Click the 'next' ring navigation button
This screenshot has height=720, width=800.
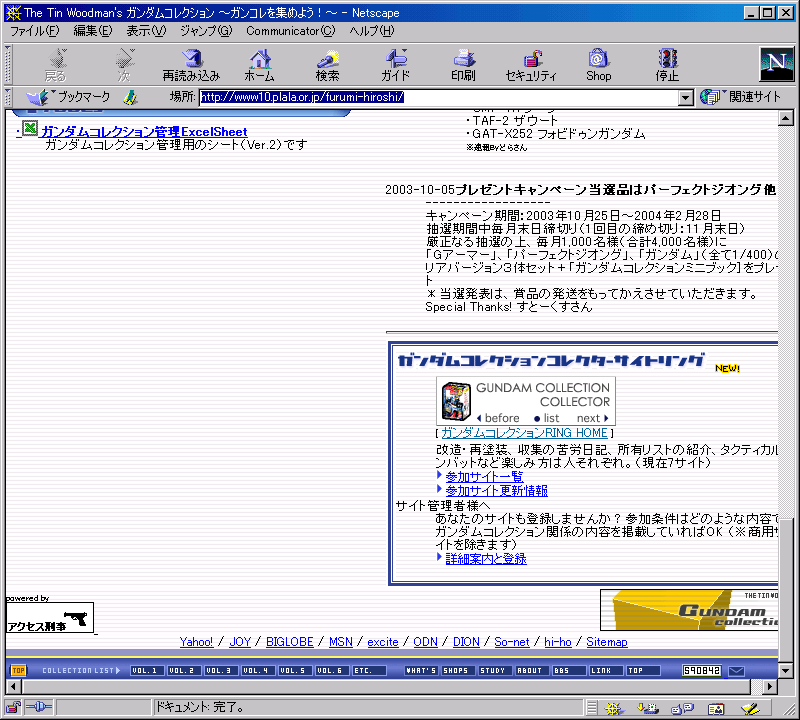(592, 418)
